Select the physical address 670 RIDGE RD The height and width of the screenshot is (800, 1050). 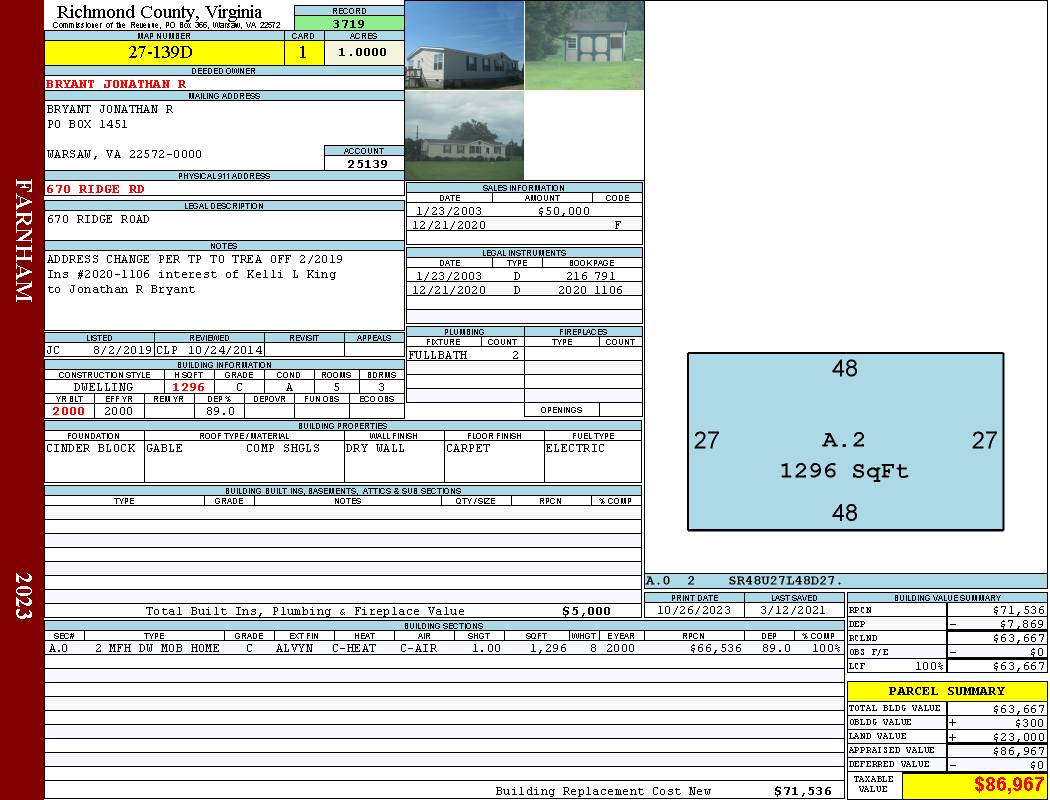pyautogui.click(x=96, y=189)
